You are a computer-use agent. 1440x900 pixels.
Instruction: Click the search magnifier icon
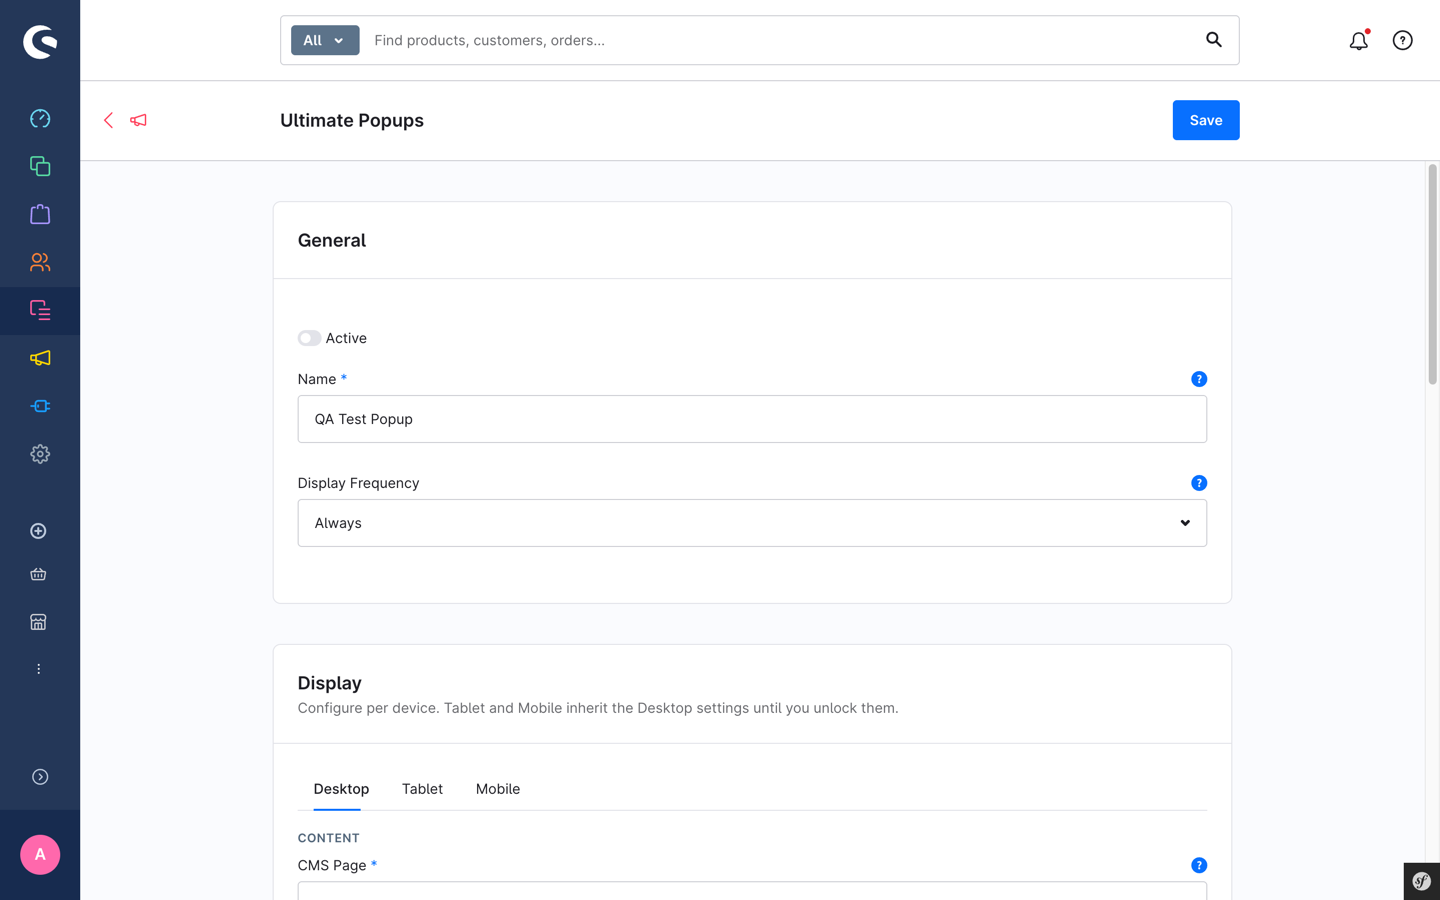click(1214, 40)
